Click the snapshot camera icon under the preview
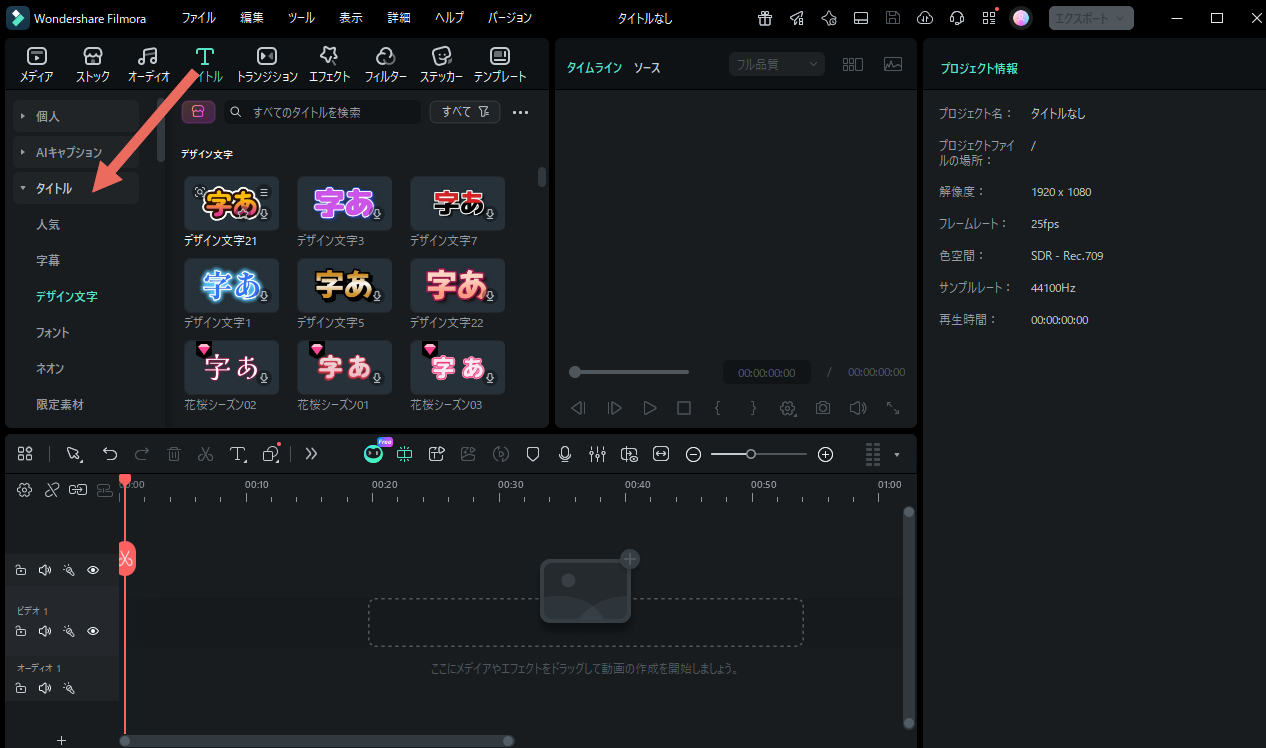 coord(822,408)
